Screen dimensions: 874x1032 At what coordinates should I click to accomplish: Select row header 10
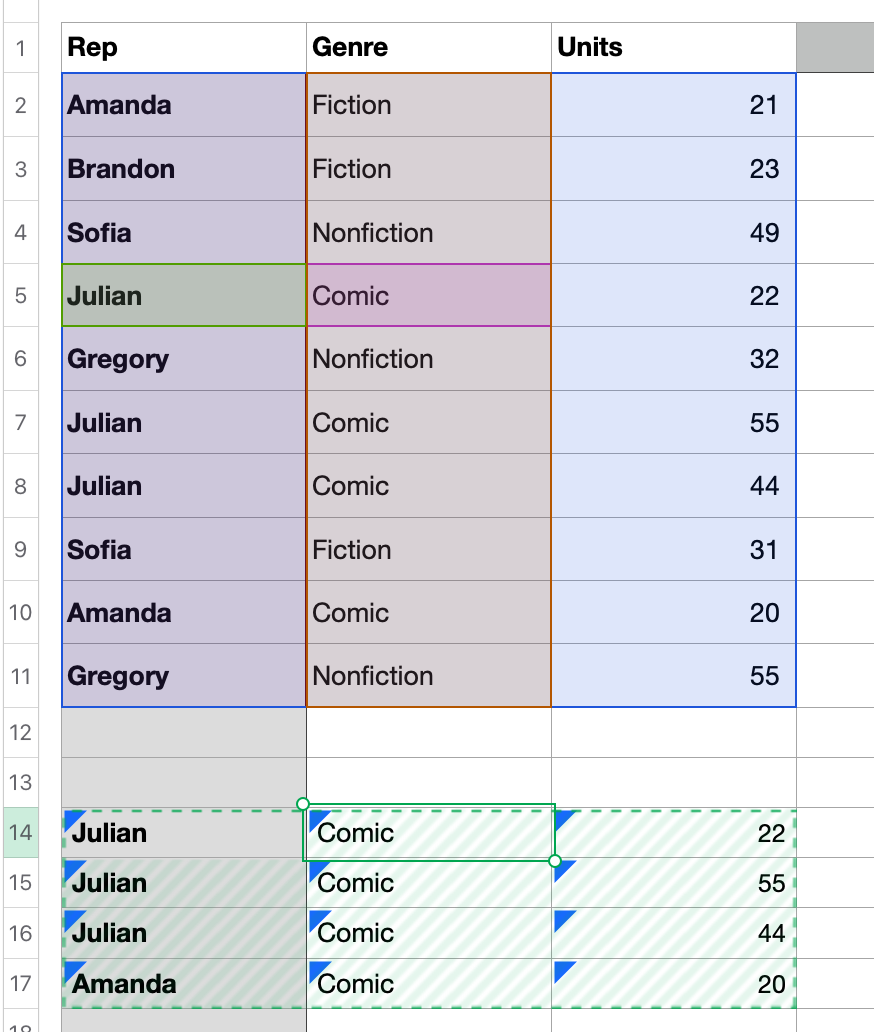[x=20, y=612]
